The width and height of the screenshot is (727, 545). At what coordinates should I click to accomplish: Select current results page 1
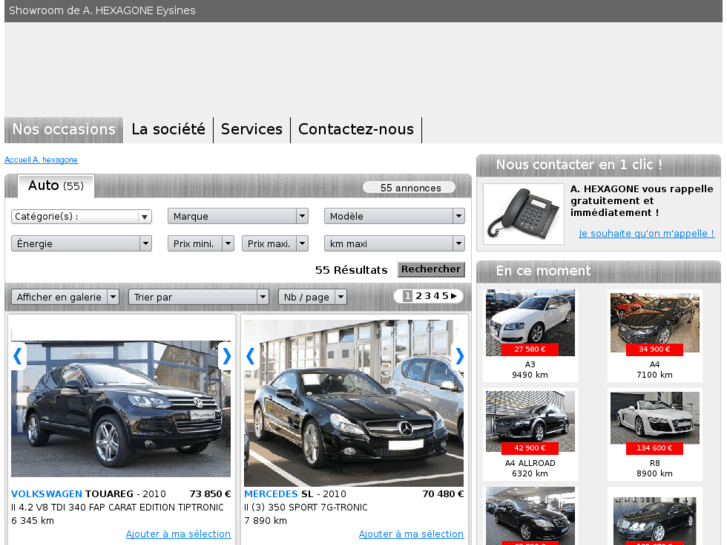coord(408,295)
